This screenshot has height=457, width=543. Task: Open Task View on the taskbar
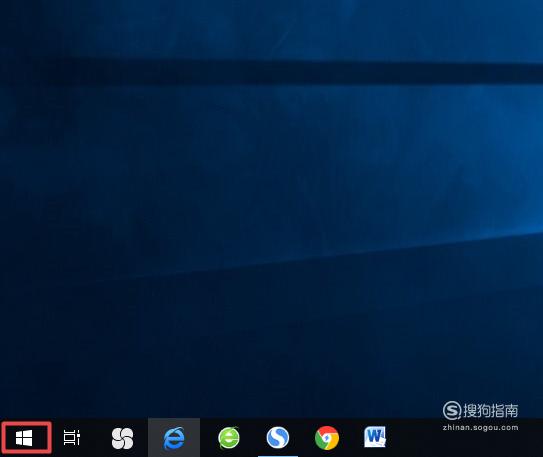coord(72,438)
